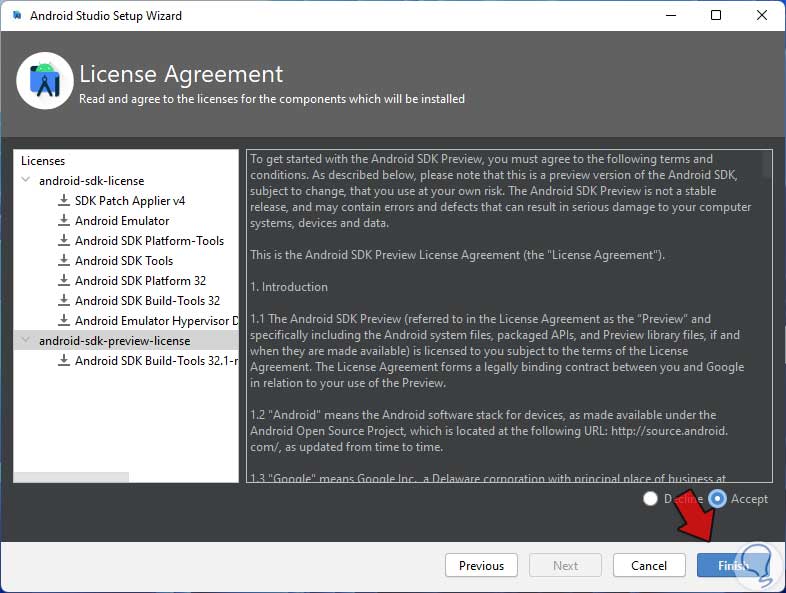This screenshot has width=786, height=593.
Task: Select Android SDK Platform-Tools entry
Action: pos(149,241)
